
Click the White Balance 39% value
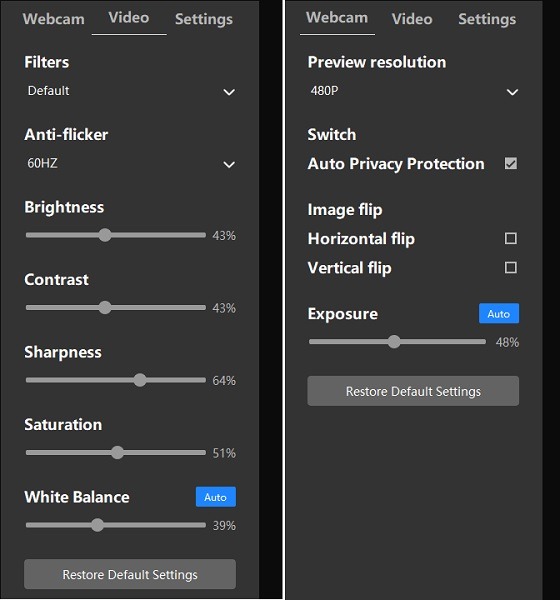click(x=224, y=526)
